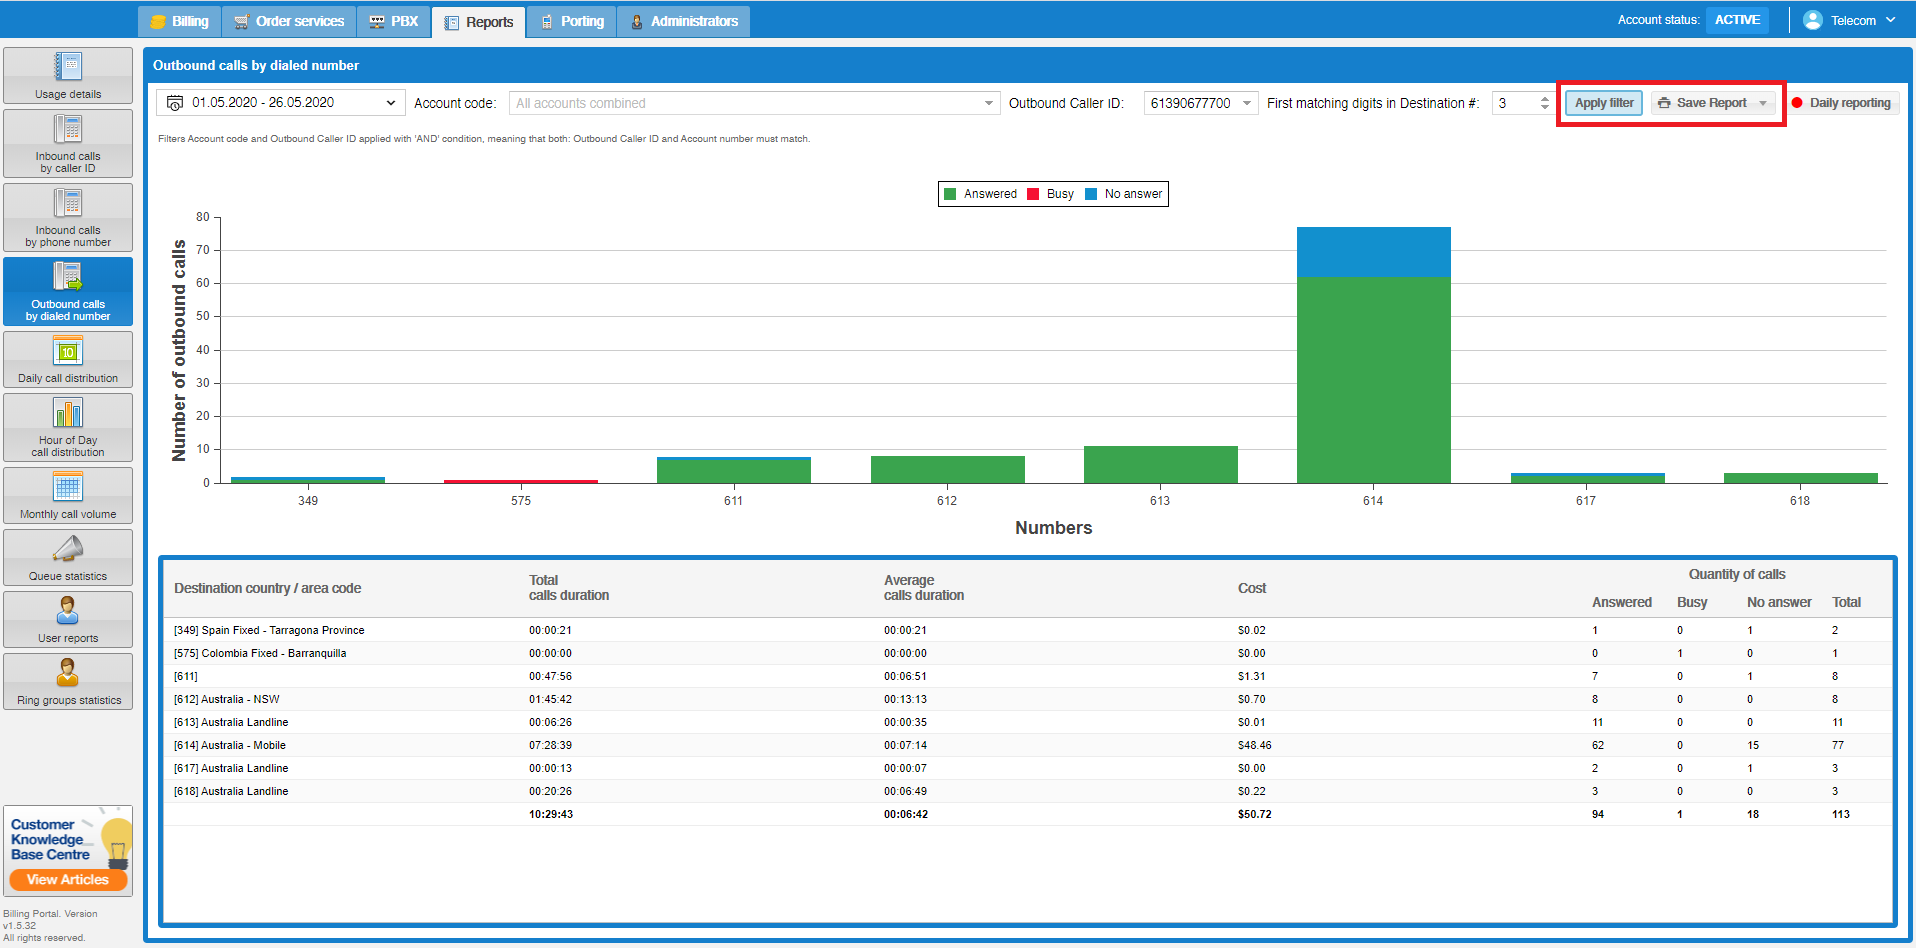Open Inbound calls by phone number report
The image size is (1916, 948).
68,217
